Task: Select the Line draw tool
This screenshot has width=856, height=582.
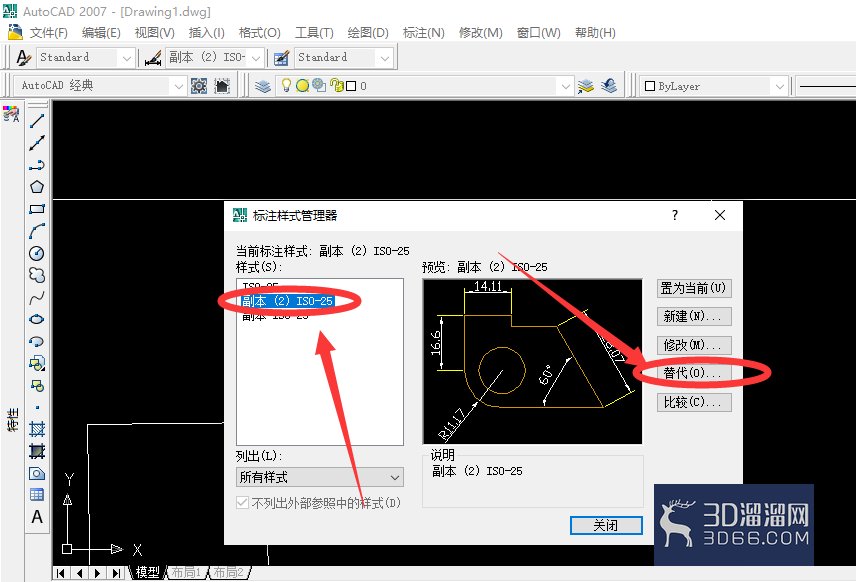Action: pos(37,121)
